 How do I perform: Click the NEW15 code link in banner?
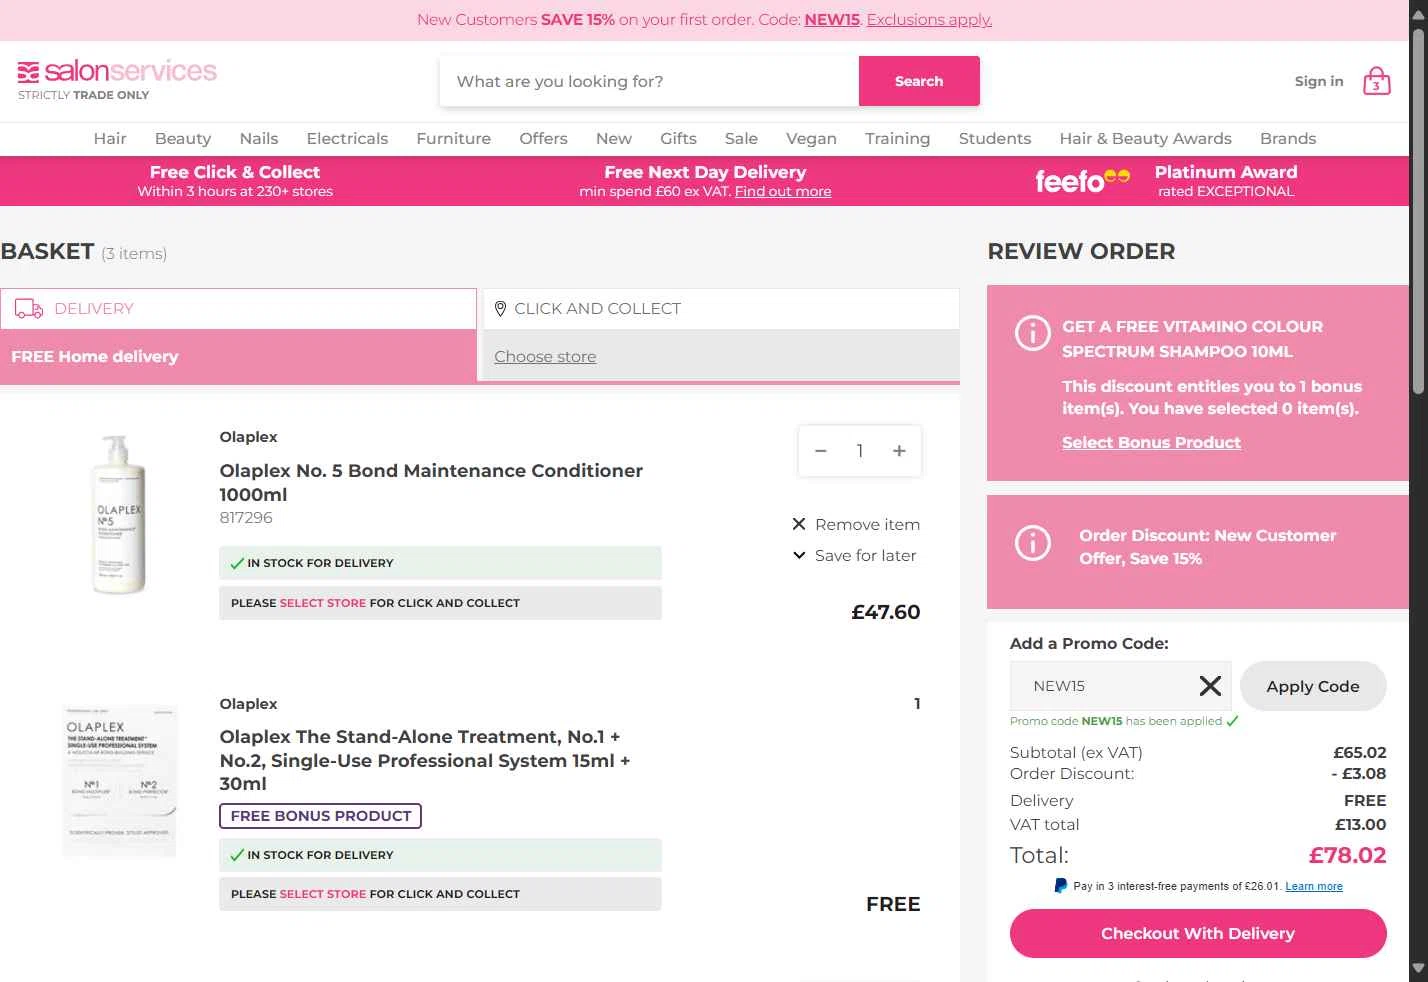(832, 20)
